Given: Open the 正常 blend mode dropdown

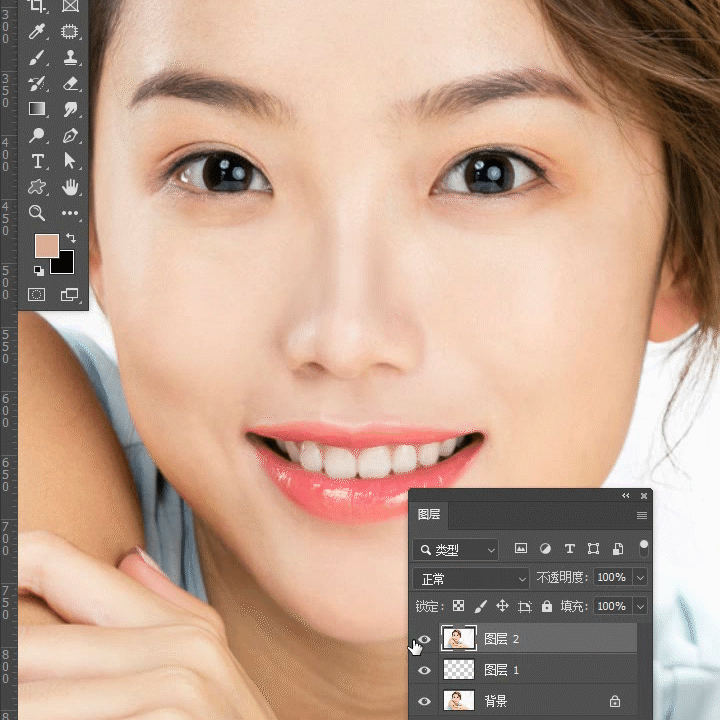Looking at the screenshot, I should click(471, 579).
